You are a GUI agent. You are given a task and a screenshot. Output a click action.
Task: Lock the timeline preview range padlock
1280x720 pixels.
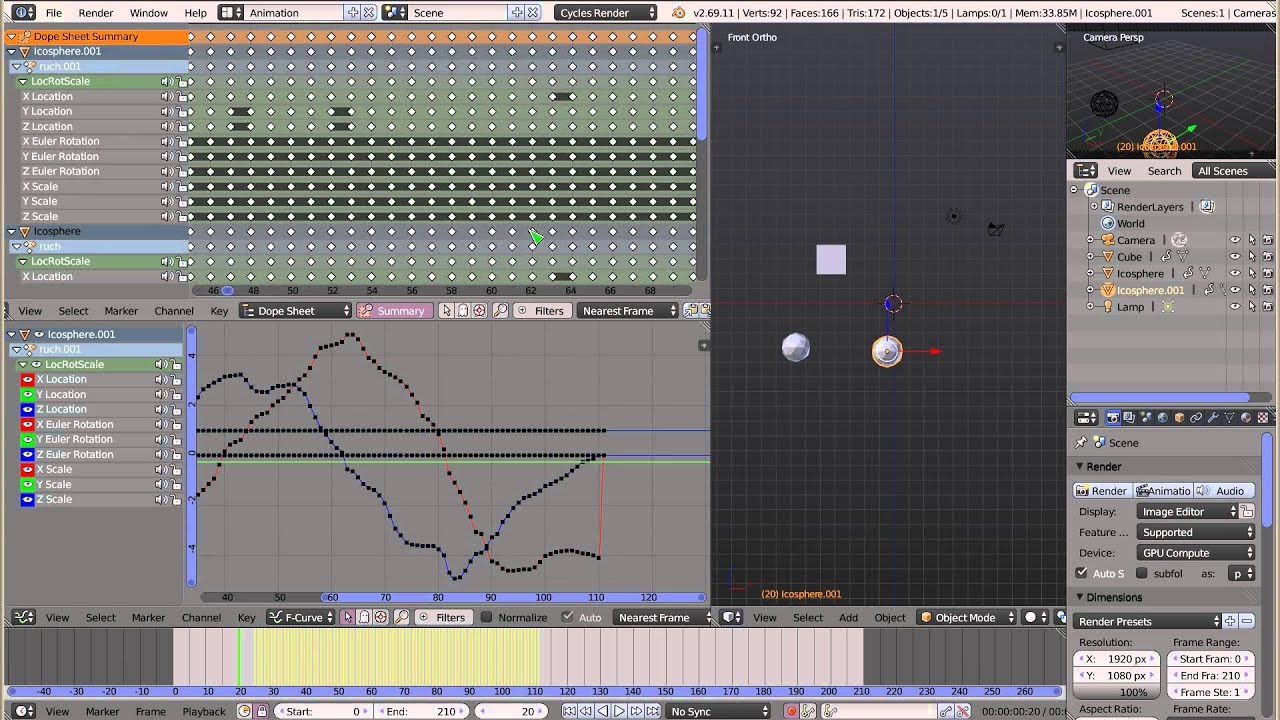(261, 711)
